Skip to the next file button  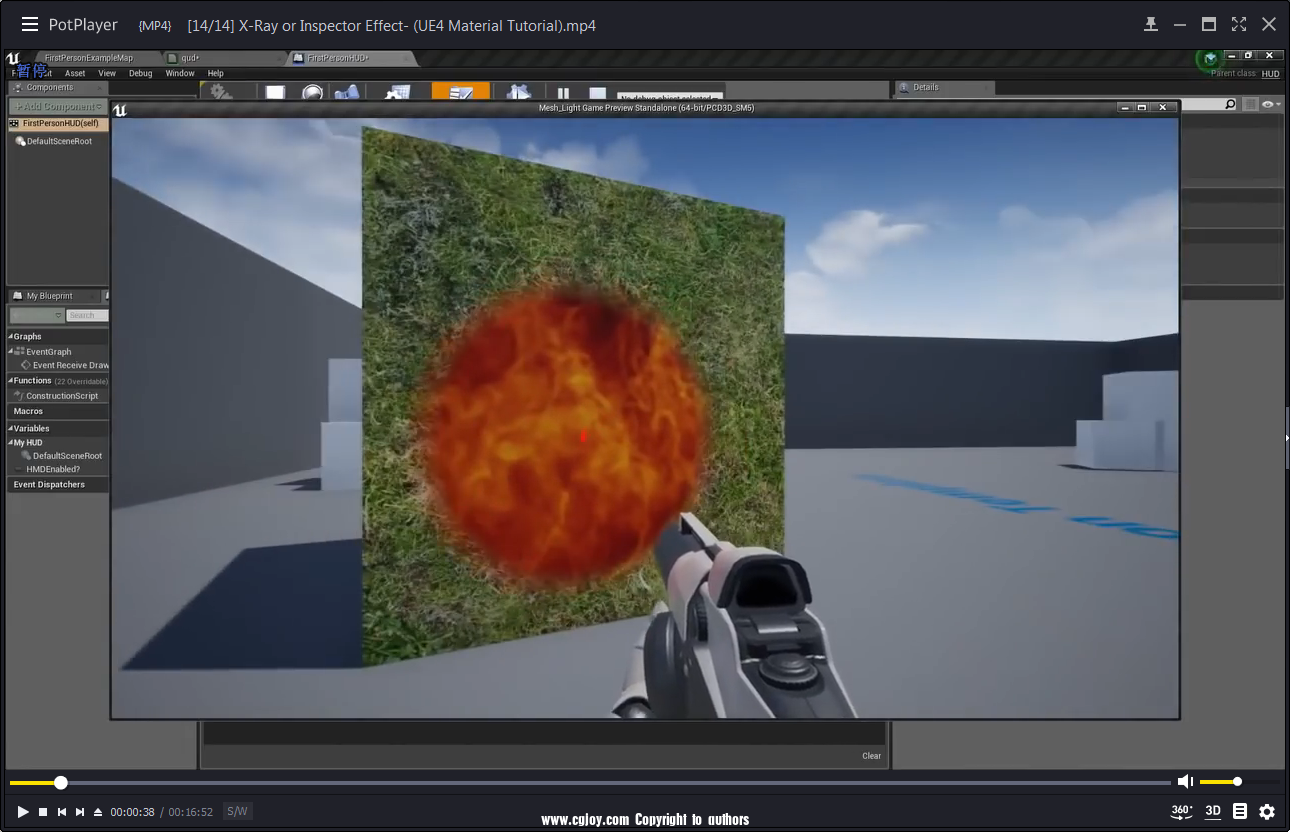(80, 812)
